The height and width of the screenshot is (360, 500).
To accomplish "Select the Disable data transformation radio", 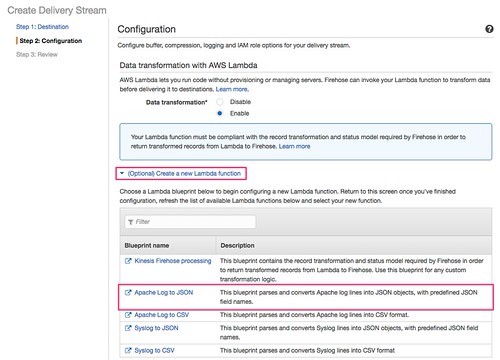I will click(220, 102).
